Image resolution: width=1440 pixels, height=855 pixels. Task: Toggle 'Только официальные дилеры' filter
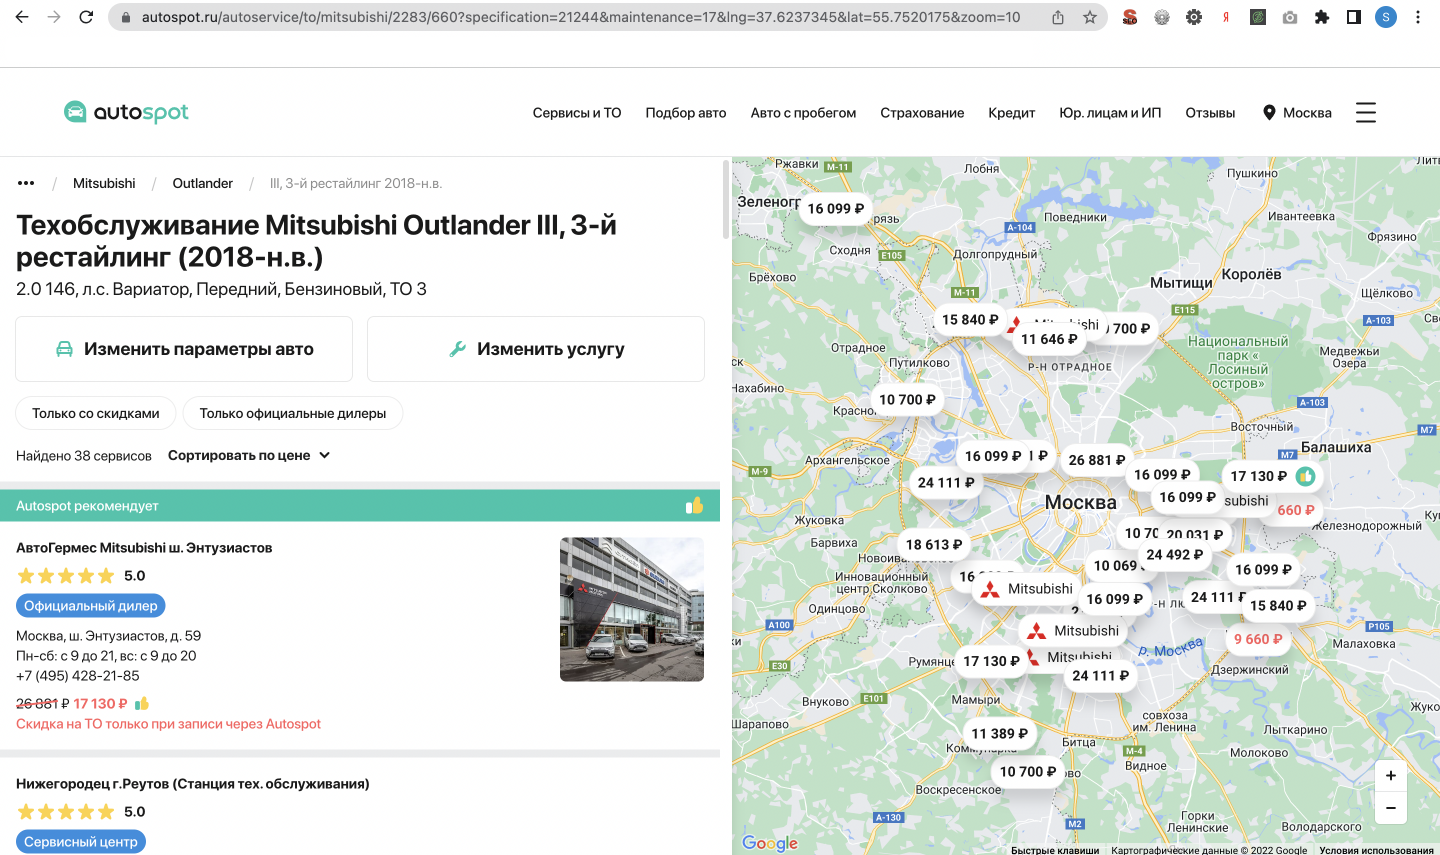click(293, 413)
